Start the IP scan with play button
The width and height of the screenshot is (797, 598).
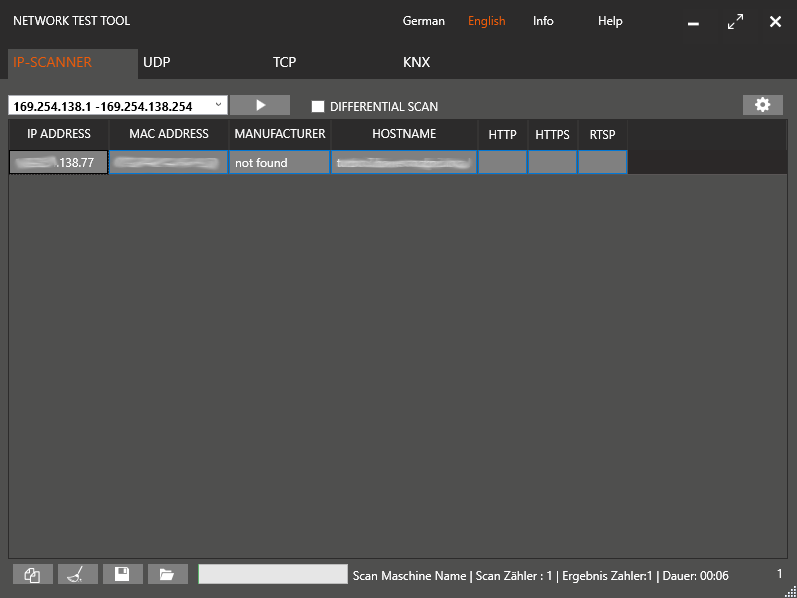[x=260, y=105]
